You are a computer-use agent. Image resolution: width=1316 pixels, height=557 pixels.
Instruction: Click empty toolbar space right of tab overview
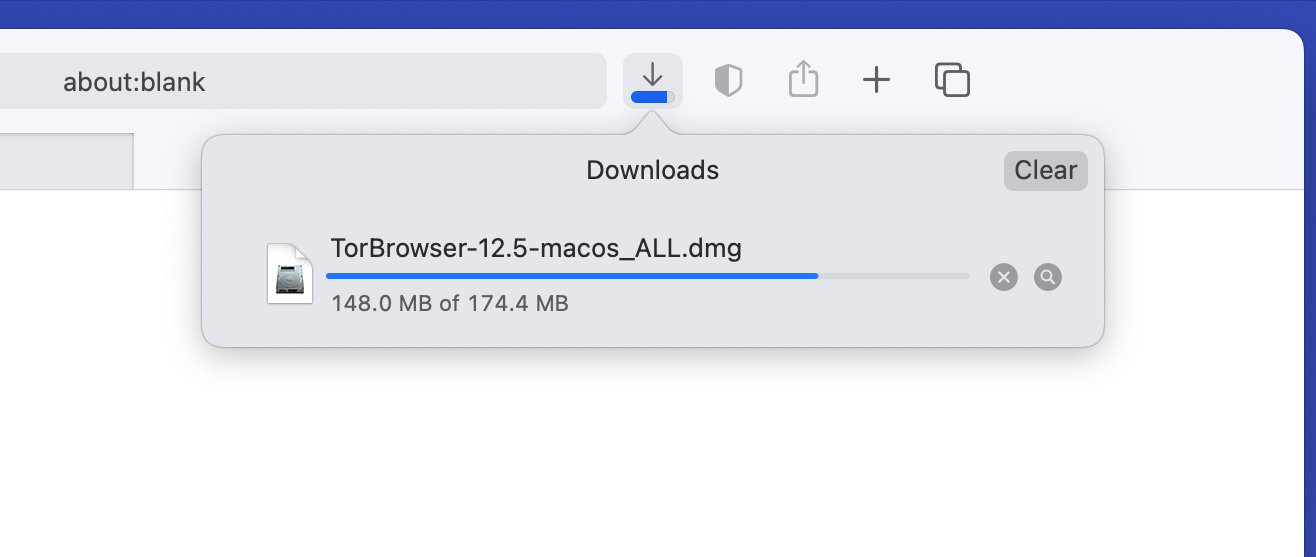pyautogui.click(x=1130, y=80)
